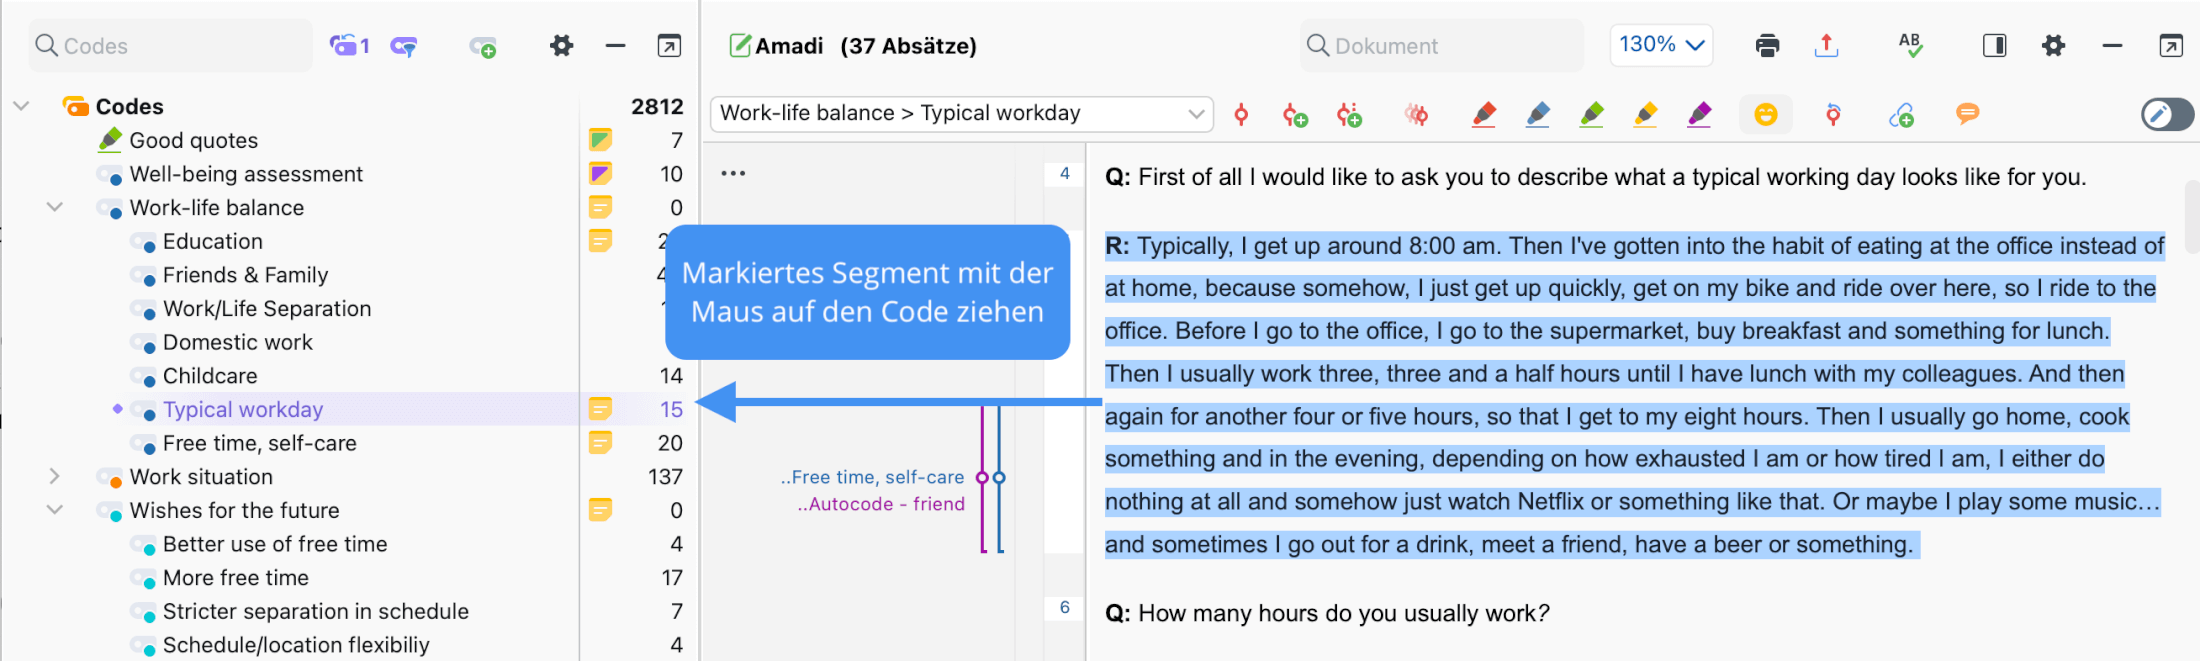Toggle the edit mode switch
This screenshot has width=2200, height=661.
pos(2166,115)
